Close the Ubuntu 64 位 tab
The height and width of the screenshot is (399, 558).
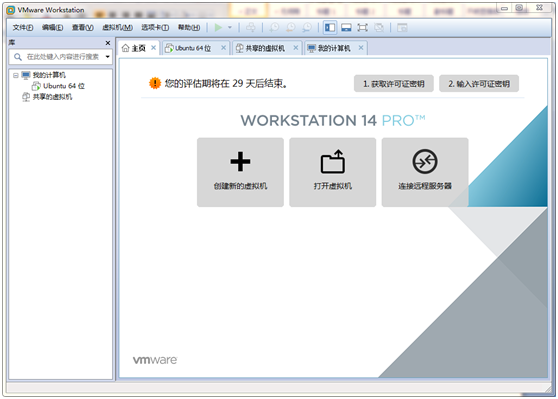223,48
